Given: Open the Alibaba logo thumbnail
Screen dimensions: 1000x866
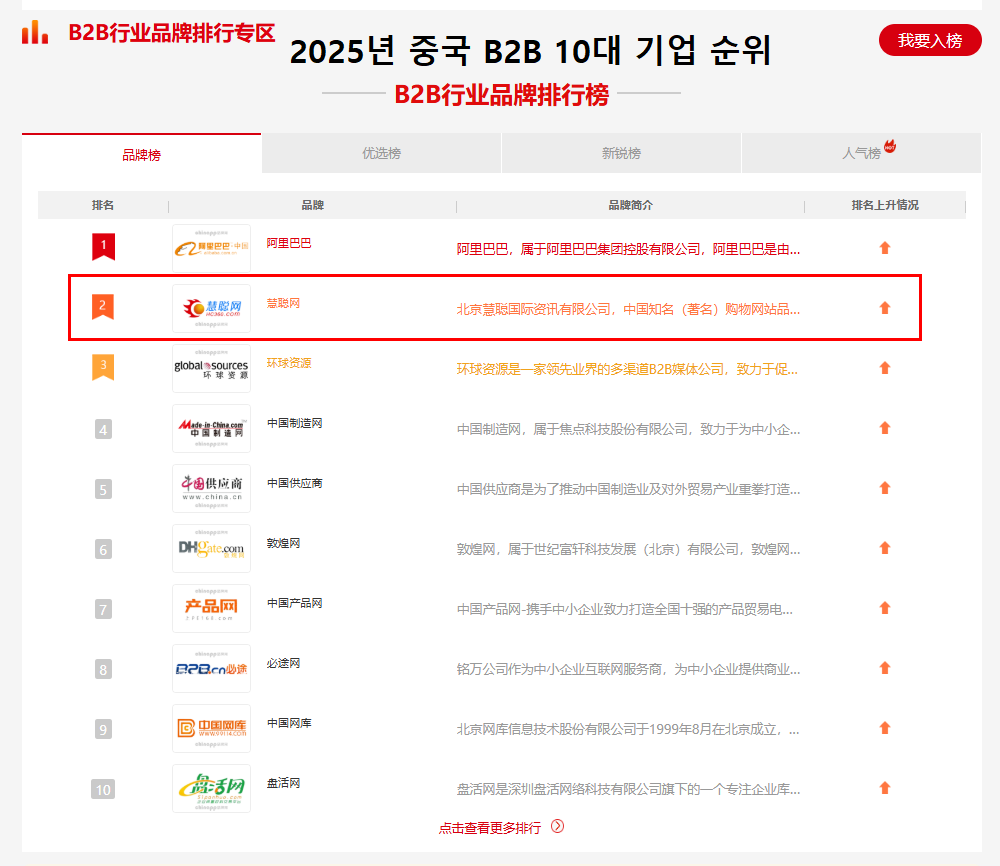Looking at the screenshot, I should click(x=211, y=248).
